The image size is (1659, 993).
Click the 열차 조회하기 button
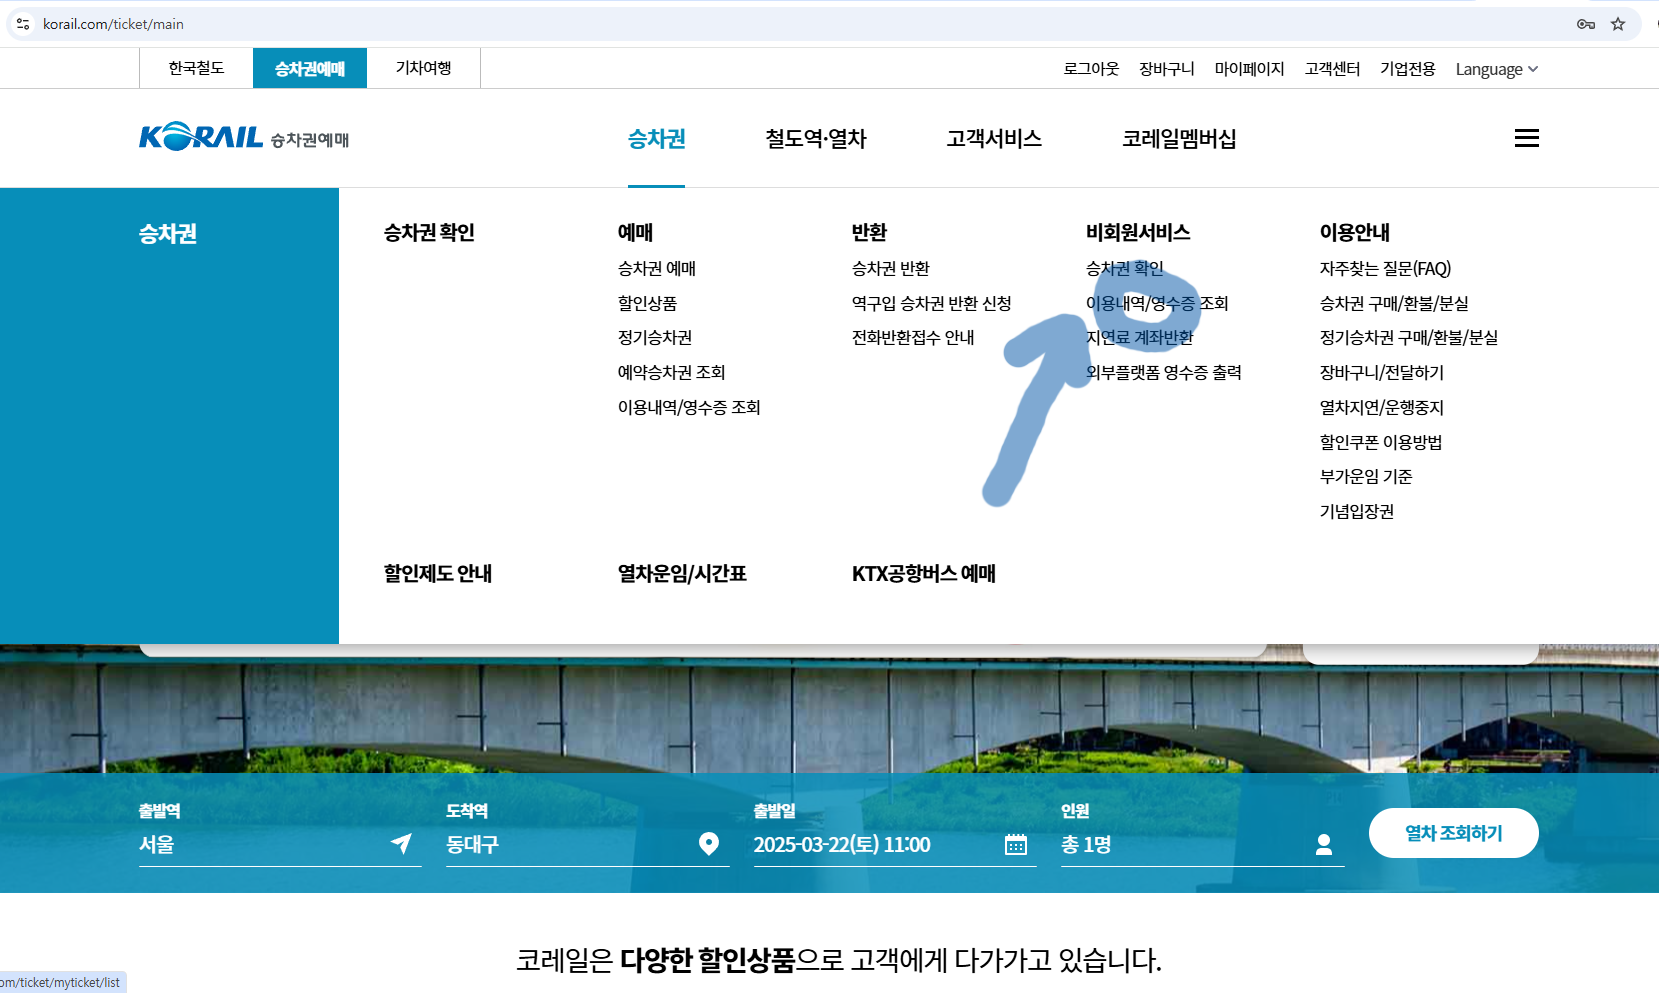1453,833
